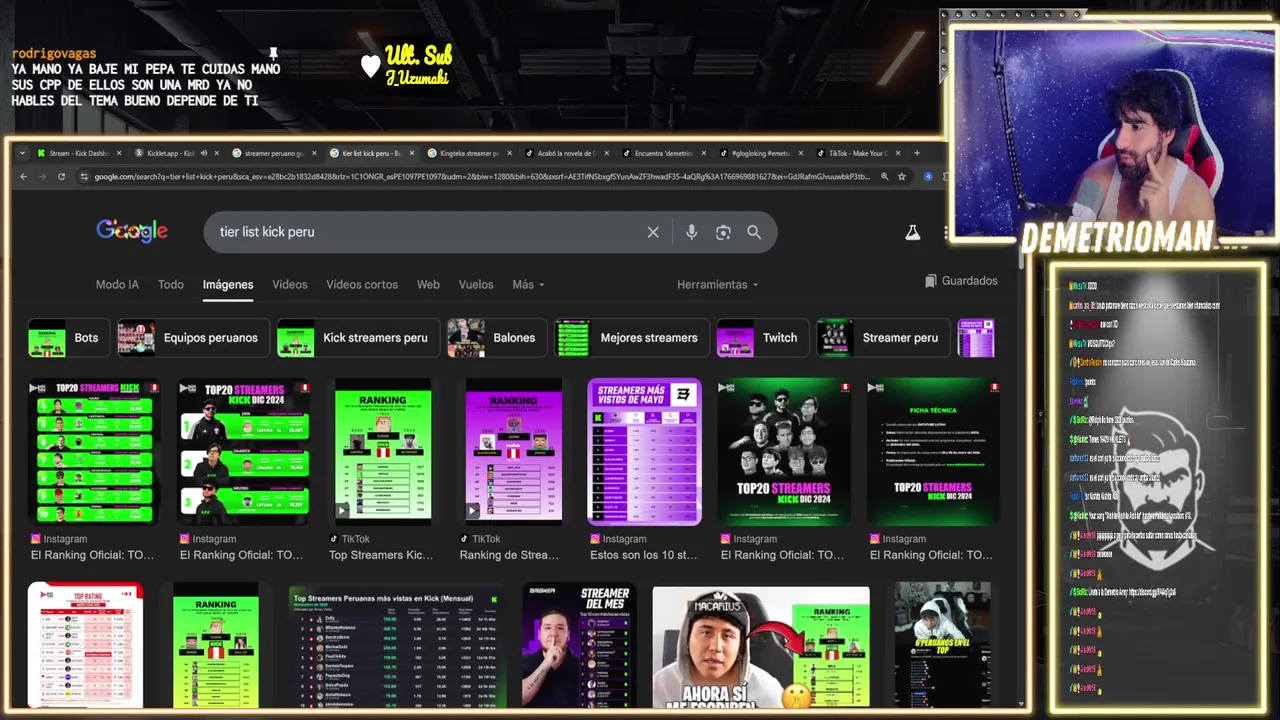This screenshot has height=720, width=1280.
Task: Expand the Más menu
Action: pos(528,285)
